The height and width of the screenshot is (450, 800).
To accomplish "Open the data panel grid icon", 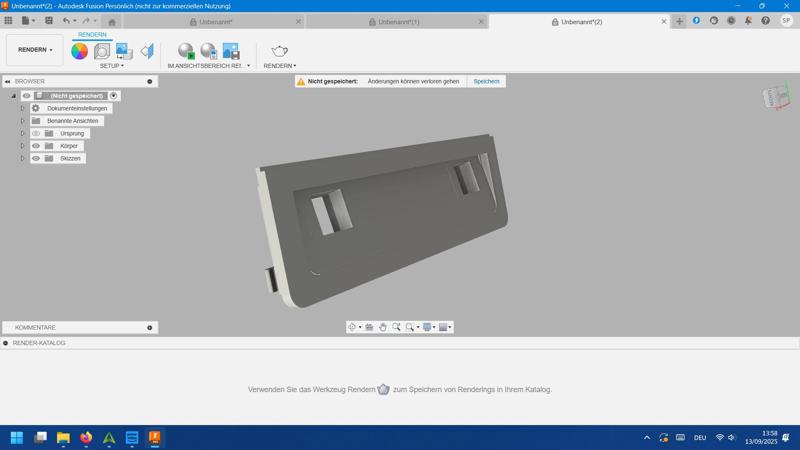I will (x=8, y=21).
